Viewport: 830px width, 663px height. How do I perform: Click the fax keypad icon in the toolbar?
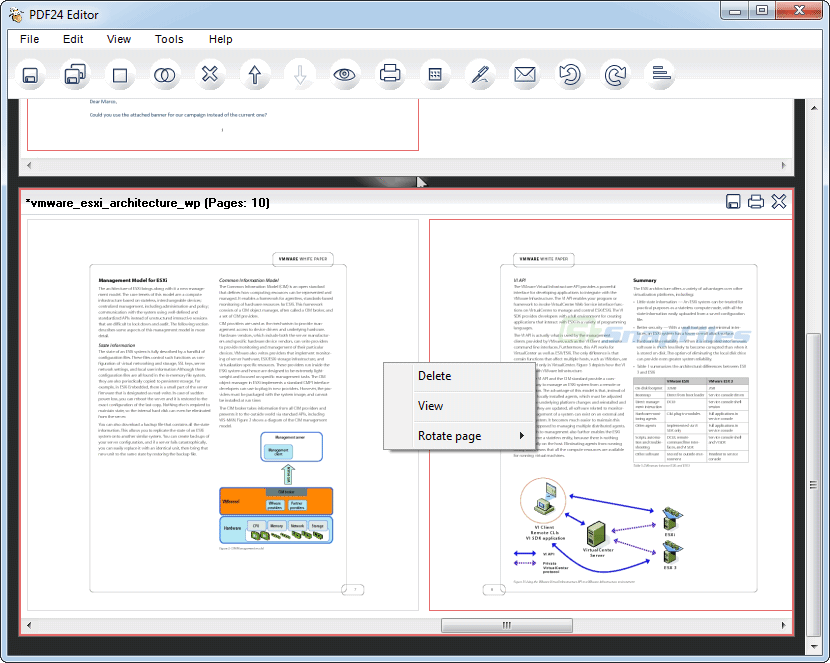coord(435,75)
